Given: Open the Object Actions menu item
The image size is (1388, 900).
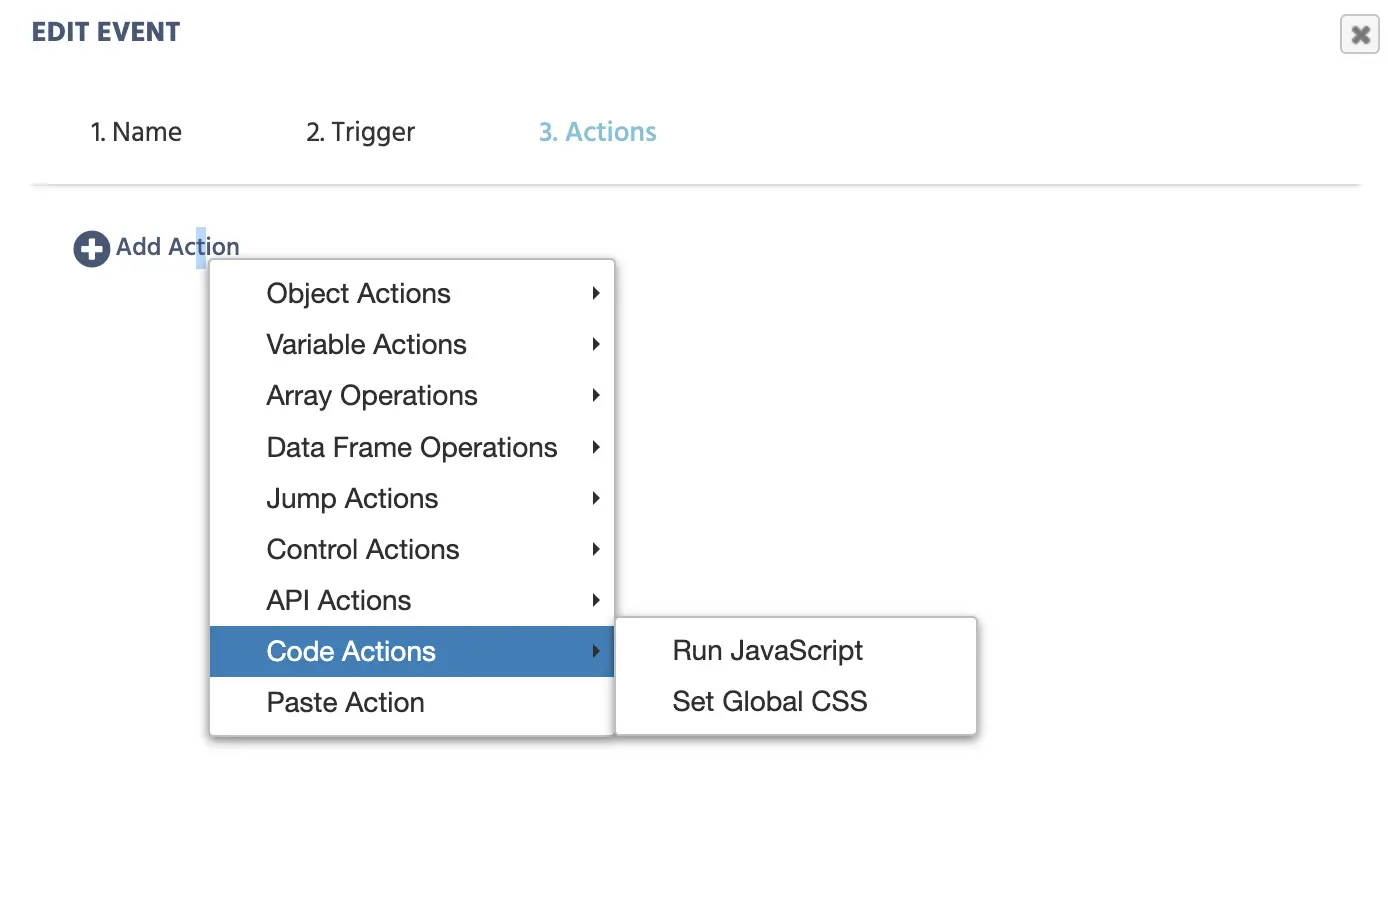Looking at the screenshot, I should click(358, 294).
